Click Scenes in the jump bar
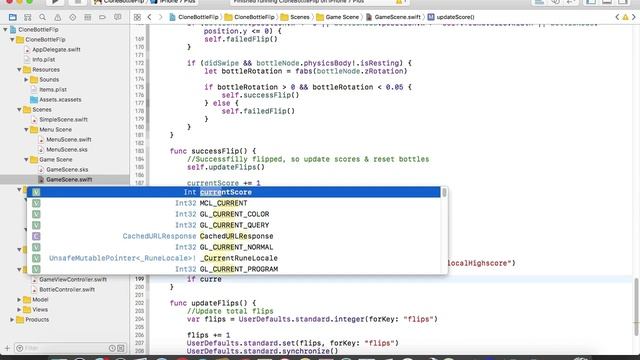640x360 pixels. point(295,17)
